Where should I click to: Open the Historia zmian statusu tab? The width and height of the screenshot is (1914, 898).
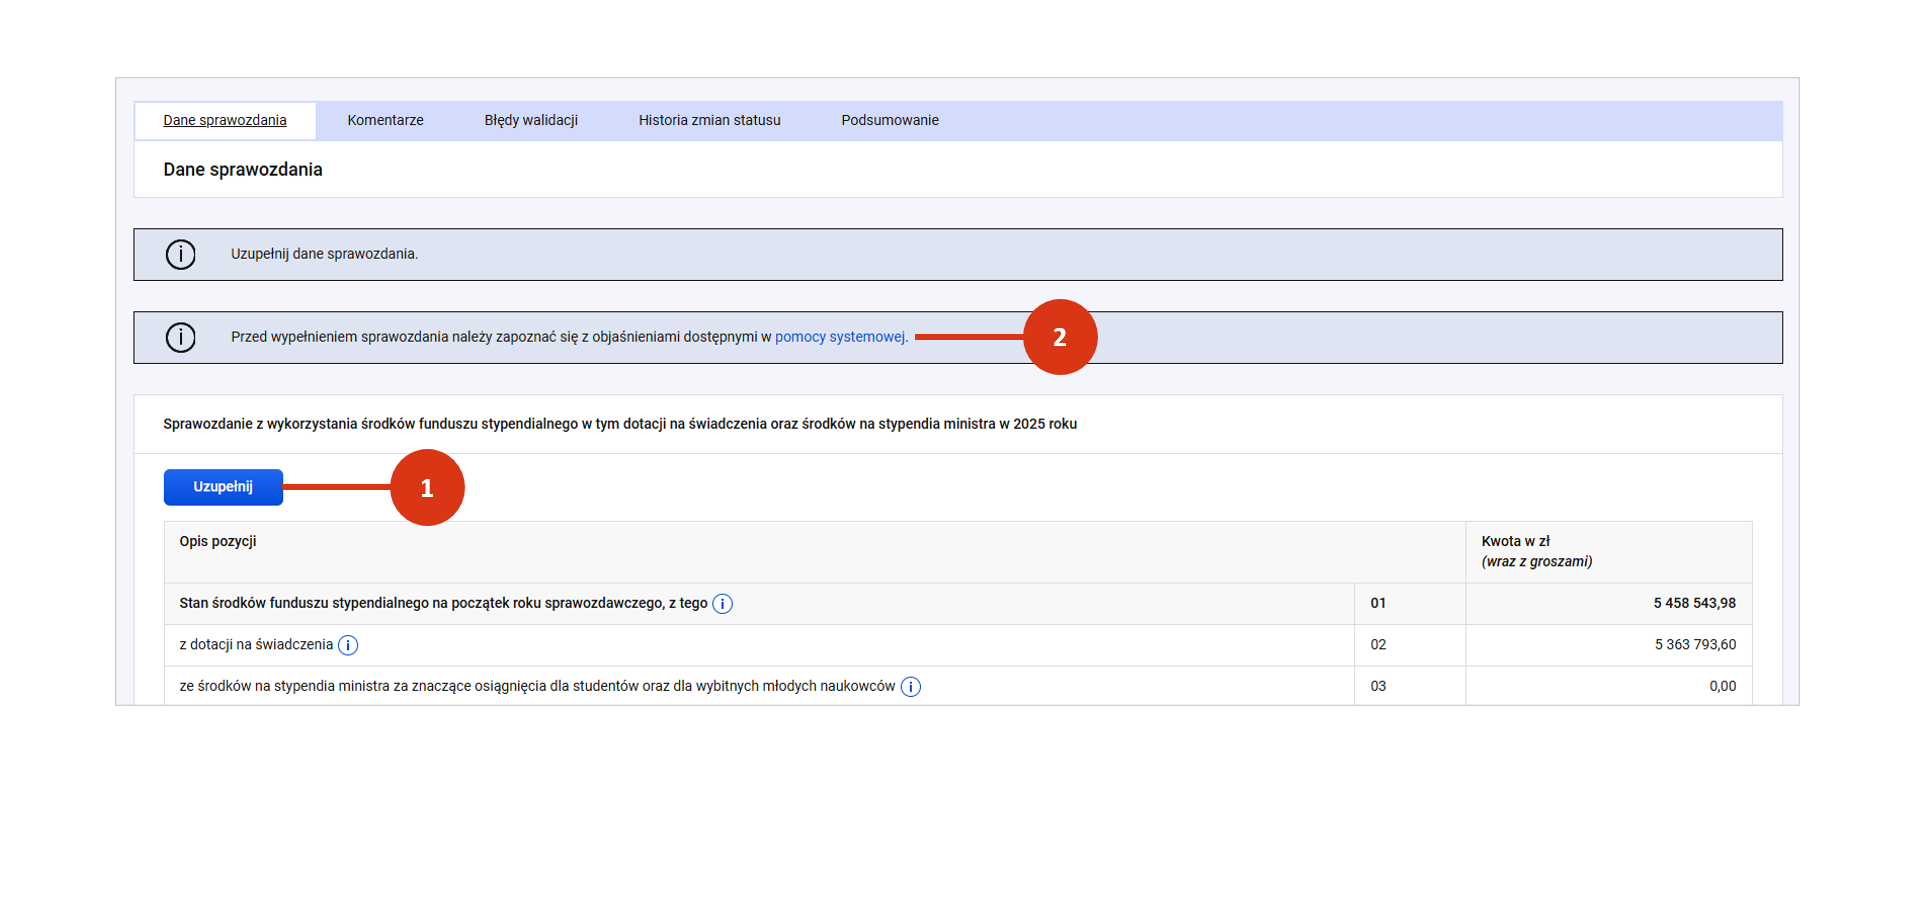coord(709,120)
